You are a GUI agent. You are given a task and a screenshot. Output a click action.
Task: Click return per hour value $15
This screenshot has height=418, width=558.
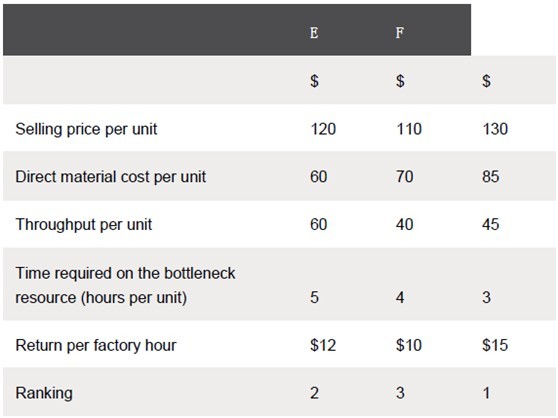click(495, 345)
